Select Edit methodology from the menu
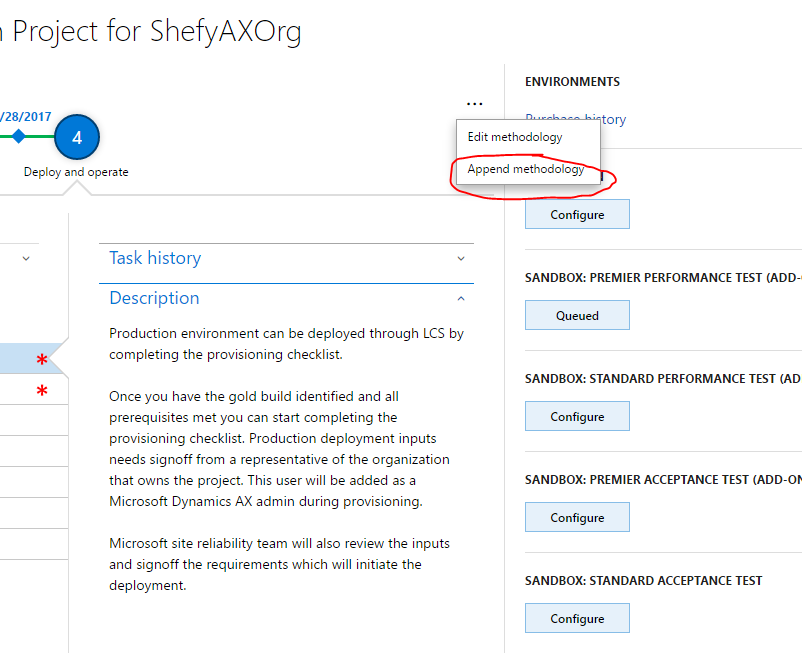The height and width of the screenshot is (653, 802). pos(515,137)
